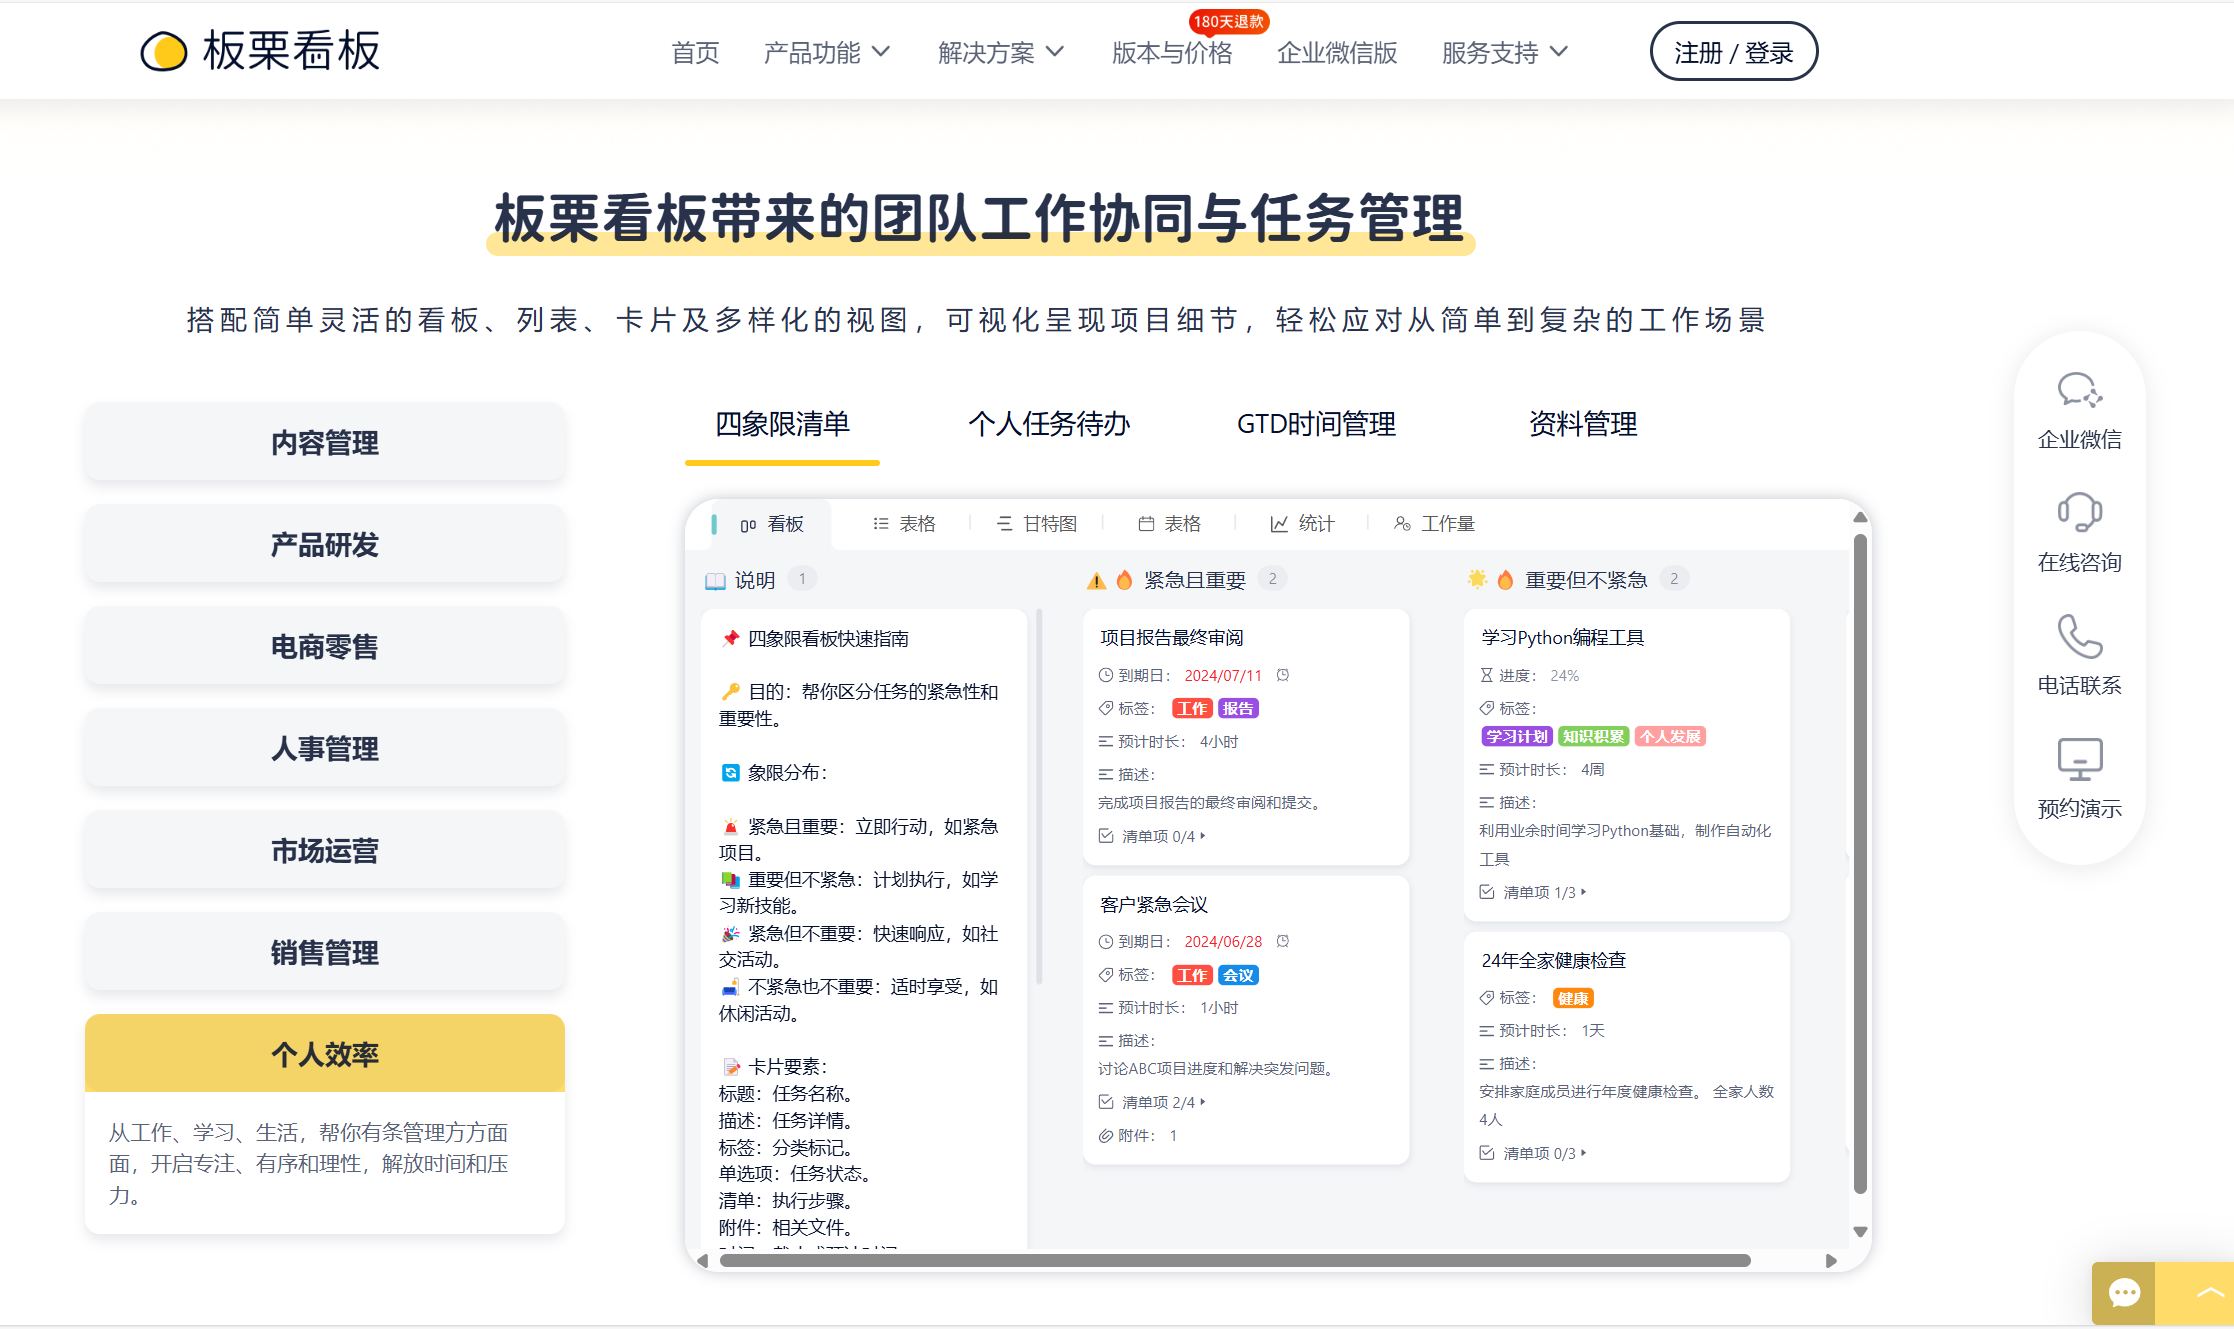The height and width of the screenshot is (1329, 2234).
Task: Click the purple 学习计划 tag
Action: 1516,736
